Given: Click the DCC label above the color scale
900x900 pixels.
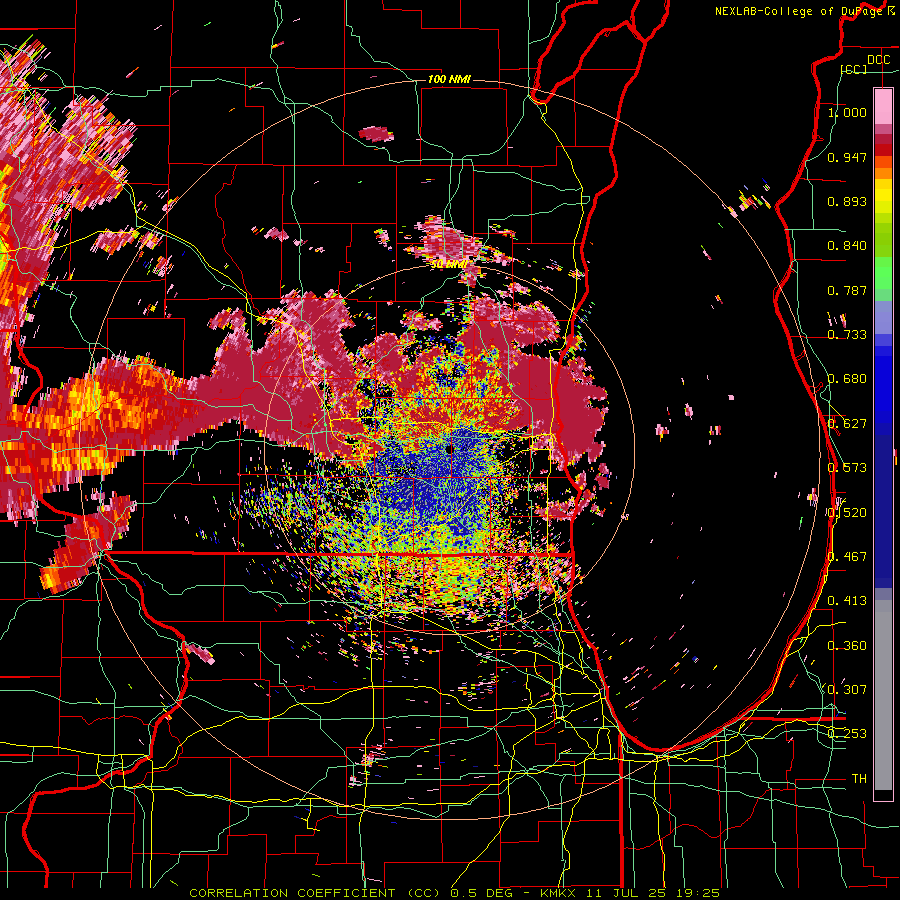Looking at the screenshot, I should pyautogui.click(x=878, y=60).
